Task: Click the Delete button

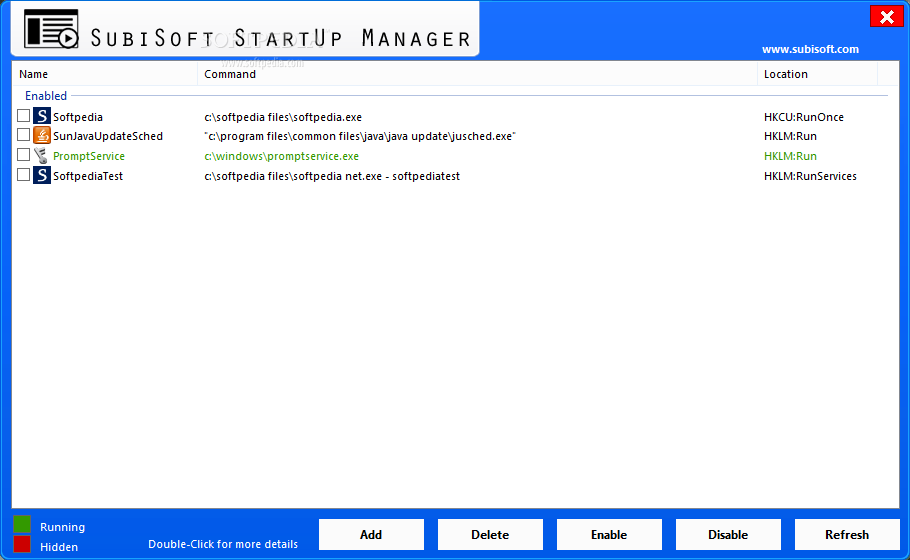Action: (490, 534)
